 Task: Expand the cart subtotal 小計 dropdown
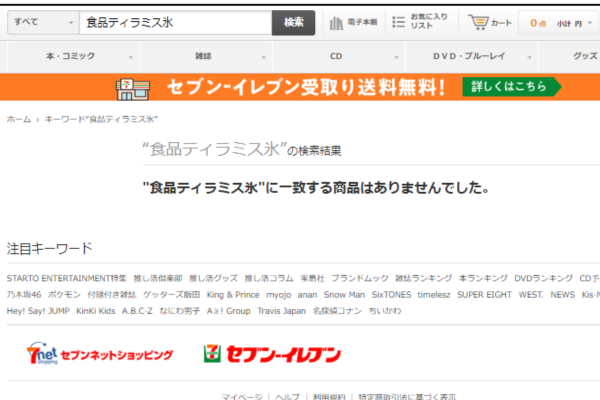[559, 23]
